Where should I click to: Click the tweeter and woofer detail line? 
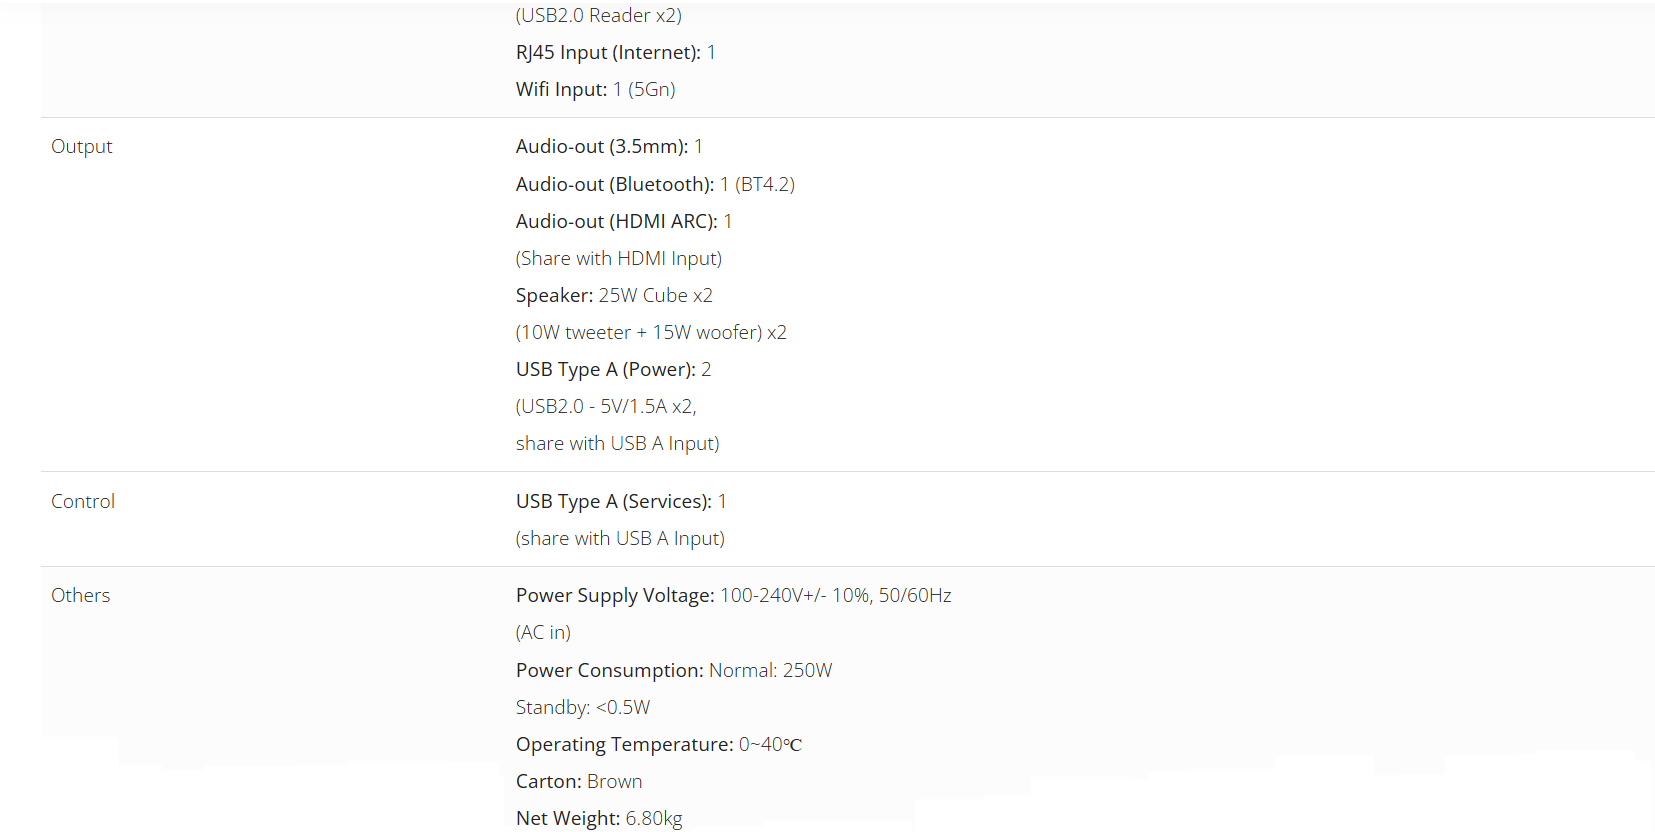click(x=651, y=333)
